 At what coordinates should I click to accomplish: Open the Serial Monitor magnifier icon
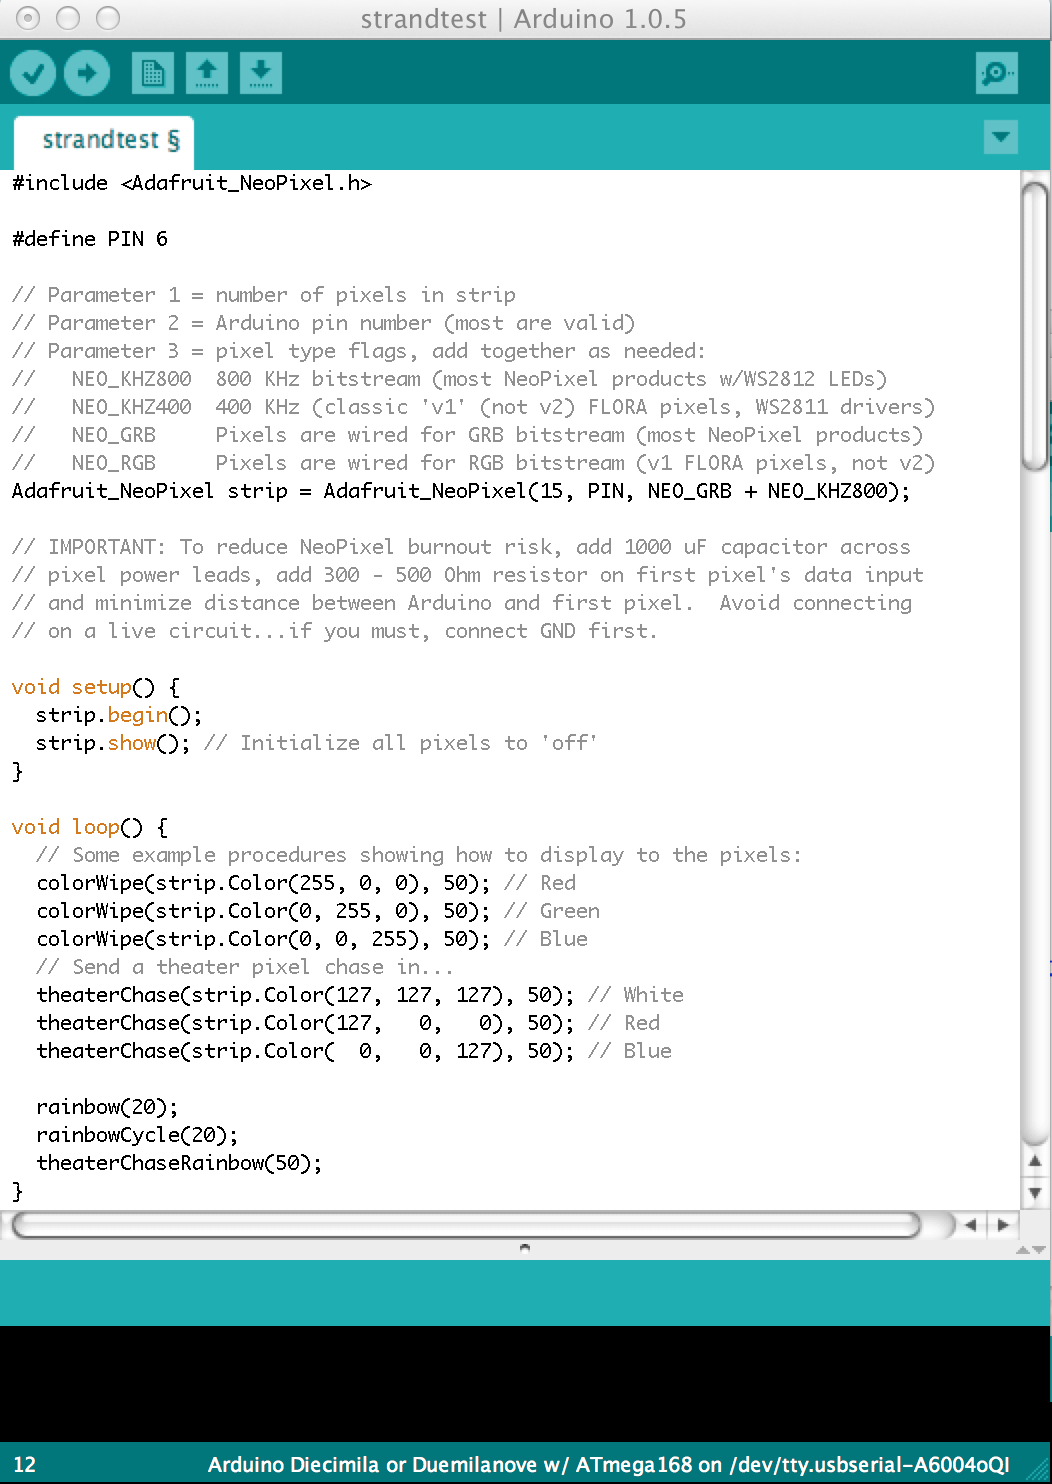[996, 72]
